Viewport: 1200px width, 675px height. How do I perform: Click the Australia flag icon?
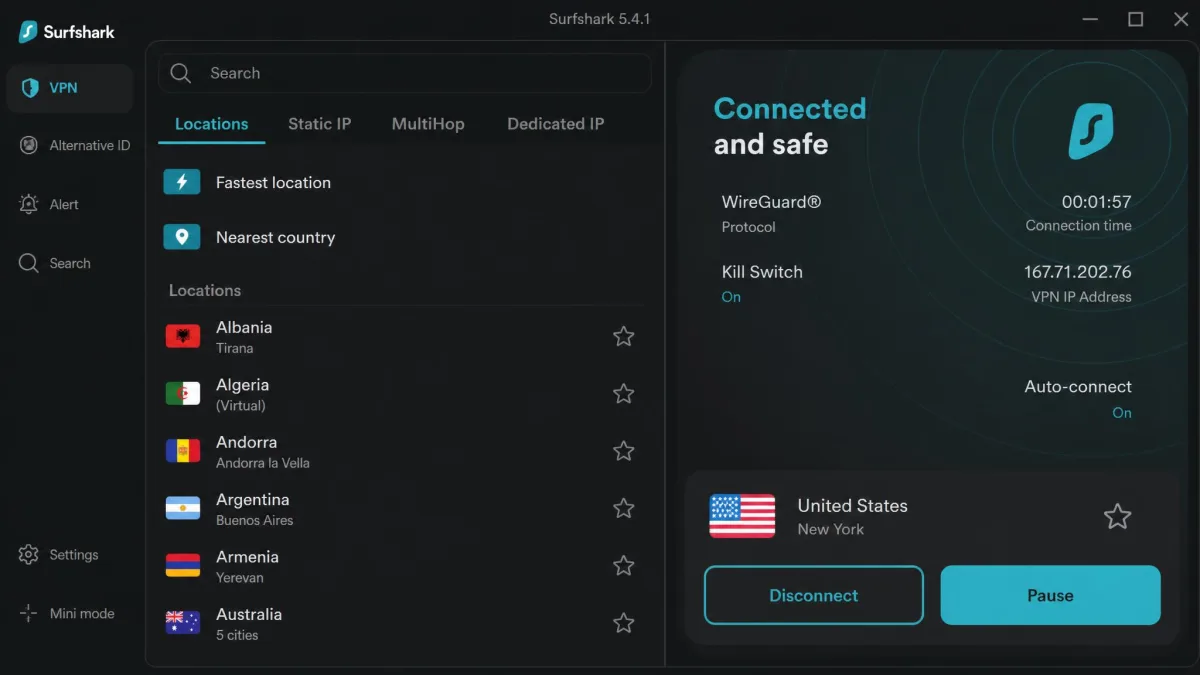pos(183,623)
